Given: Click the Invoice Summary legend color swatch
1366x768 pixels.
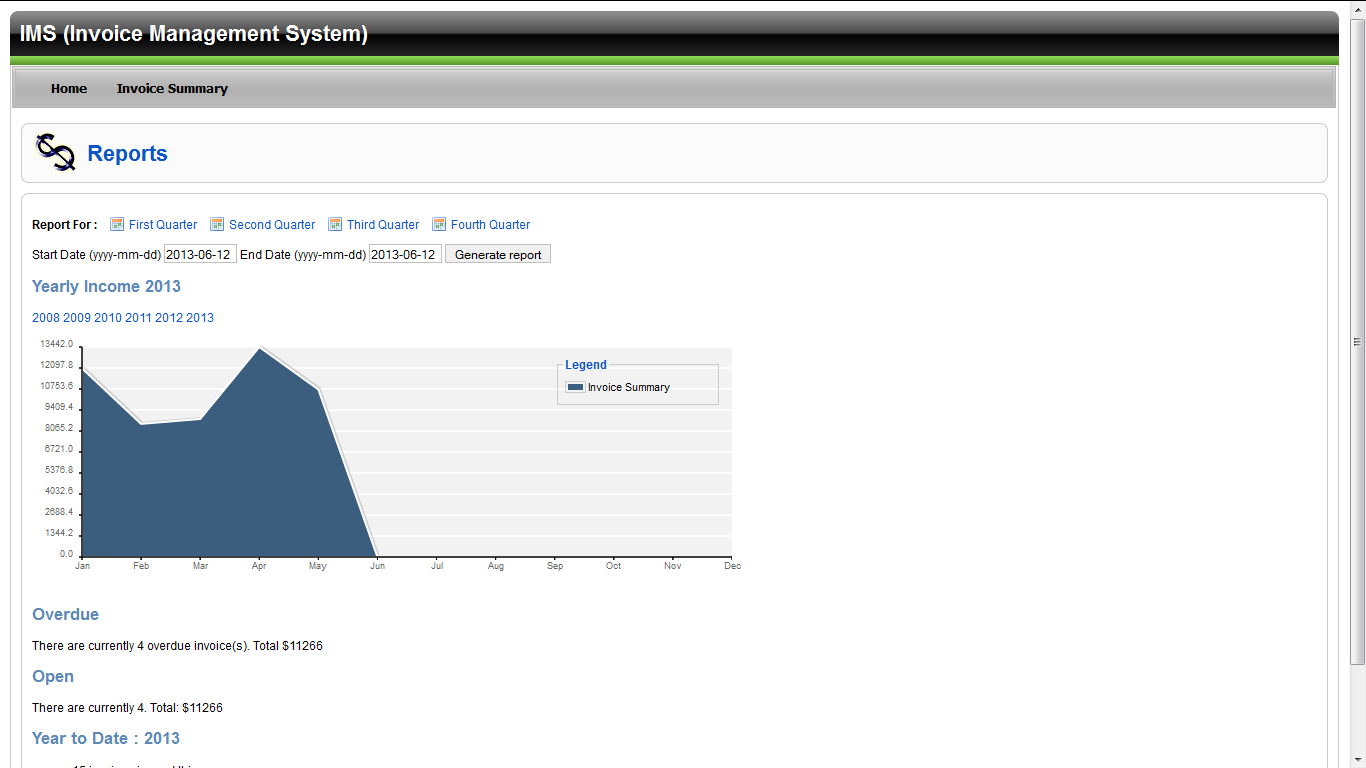Looking at the screenshot, I should (575, 387).
